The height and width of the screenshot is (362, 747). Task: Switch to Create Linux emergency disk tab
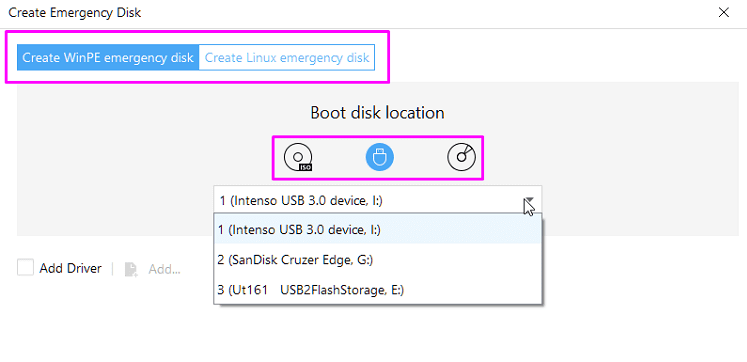pos(287,58)
